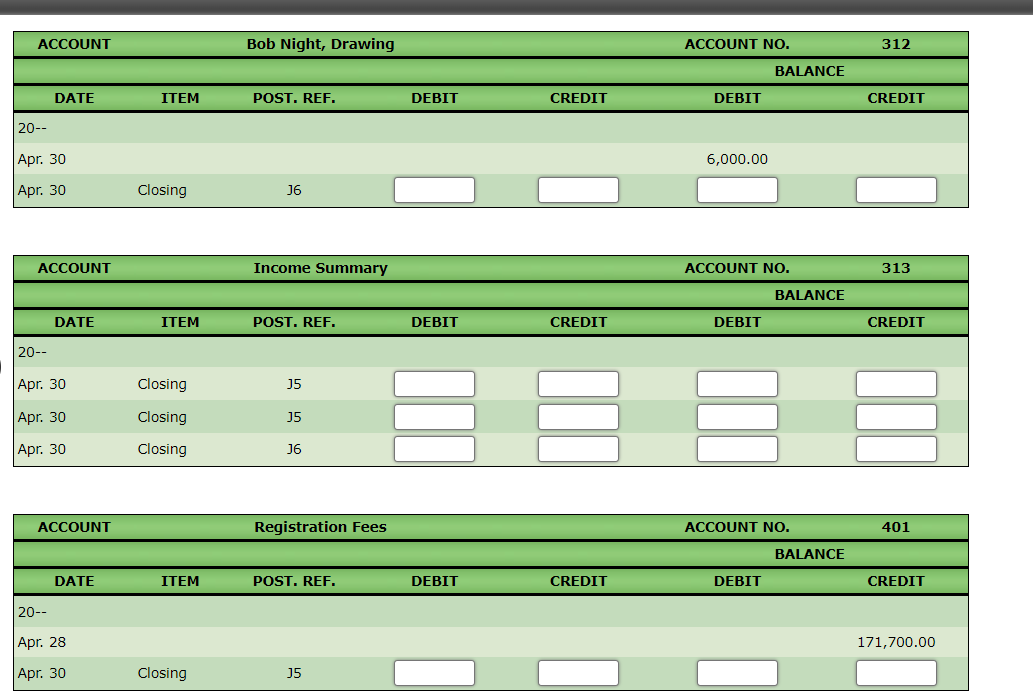1033x693 pixels.
Task: Click Credit field in Income Summary J6 row
Action: [578, 449]
